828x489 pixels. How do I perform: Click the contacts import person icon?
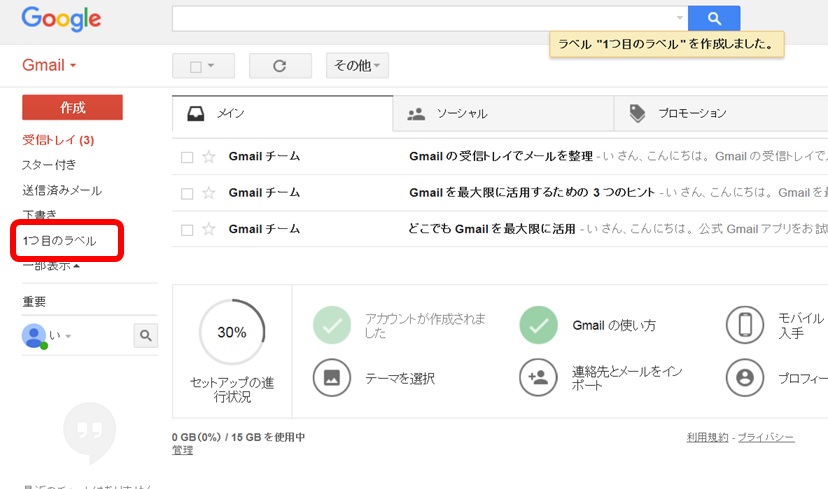(x=538, y=378)
